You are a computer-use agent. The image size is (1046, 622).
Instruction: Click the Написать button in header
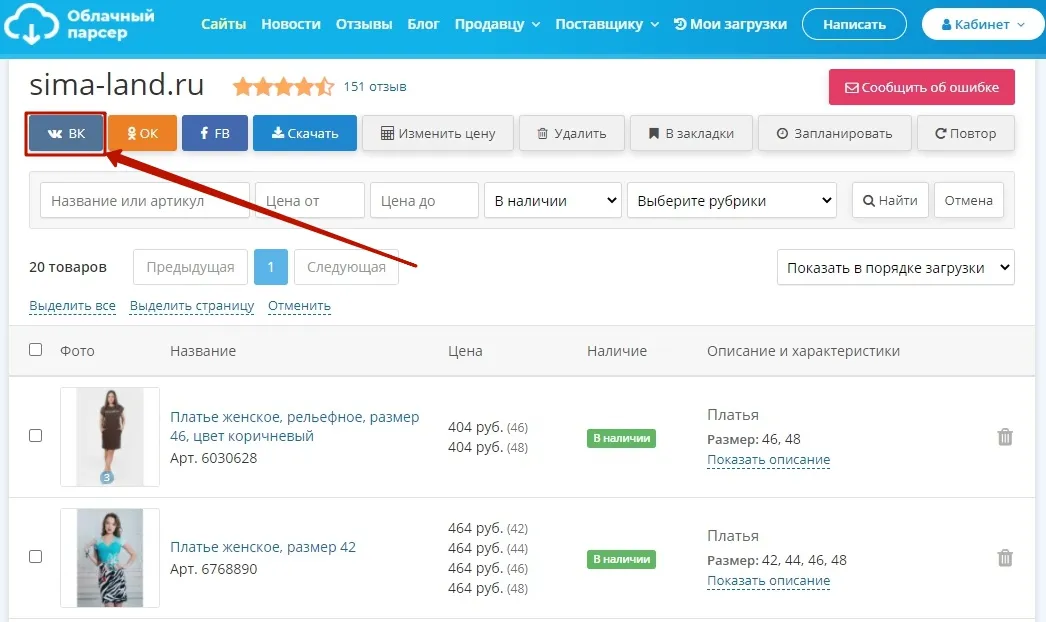854,24
